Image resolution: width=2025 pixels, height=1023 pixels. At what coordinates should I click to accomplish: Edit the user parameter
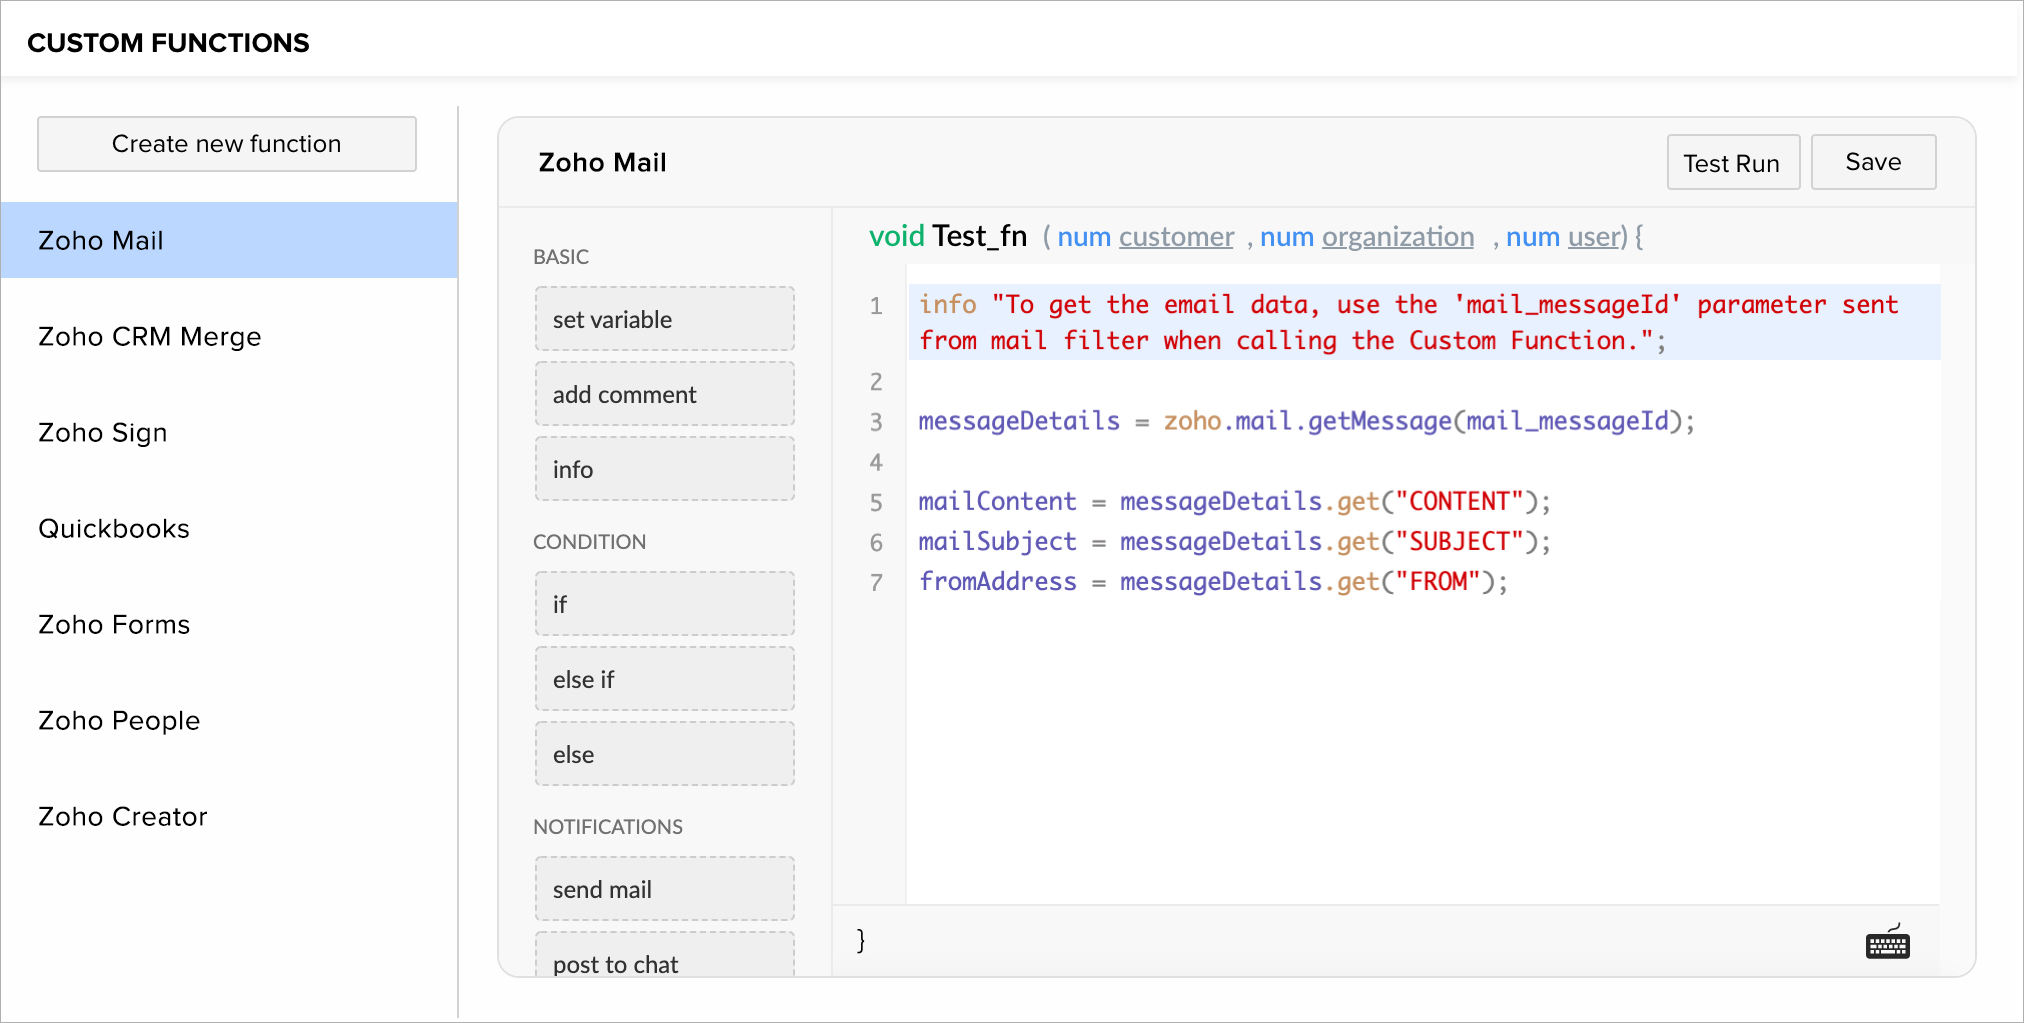[x=1593, y=237]
